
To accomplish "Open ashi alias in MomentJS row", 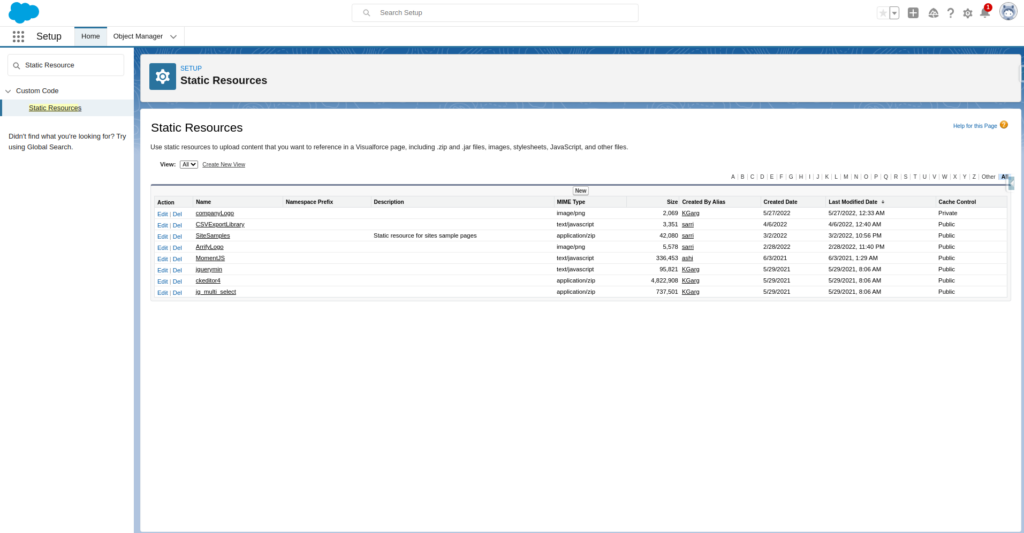I will click(687, 258).
